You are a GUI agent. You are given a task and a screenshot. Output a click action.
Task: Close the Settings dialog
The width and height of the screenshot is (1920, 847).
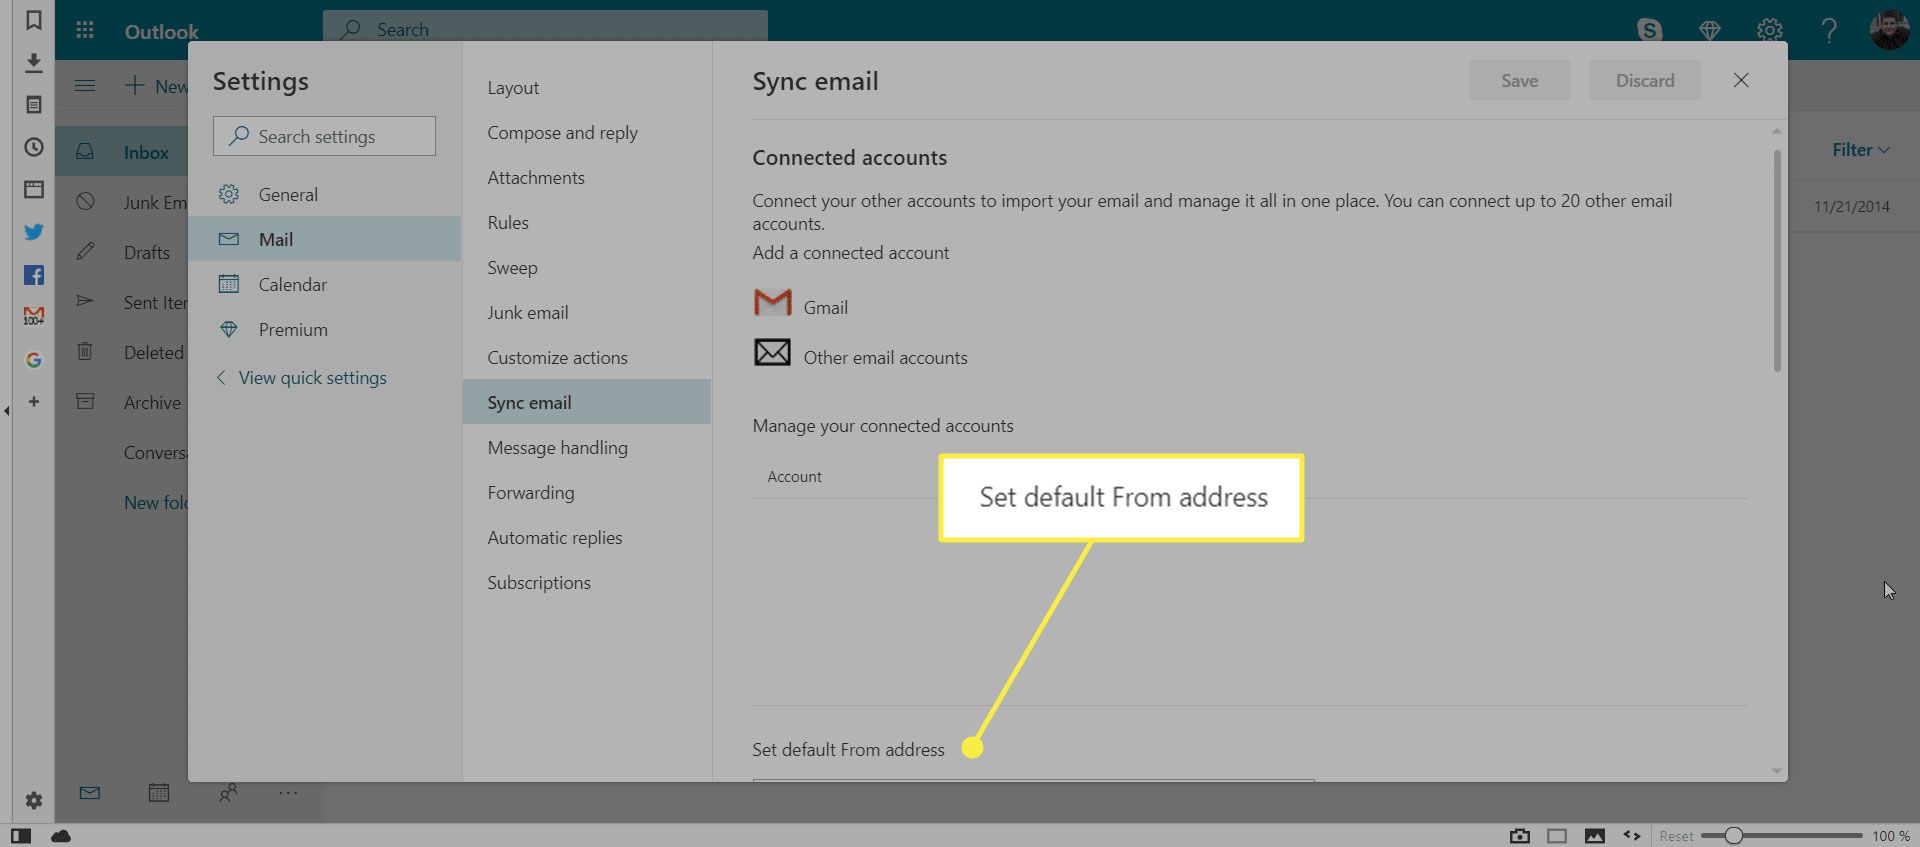click(1741, 81)
